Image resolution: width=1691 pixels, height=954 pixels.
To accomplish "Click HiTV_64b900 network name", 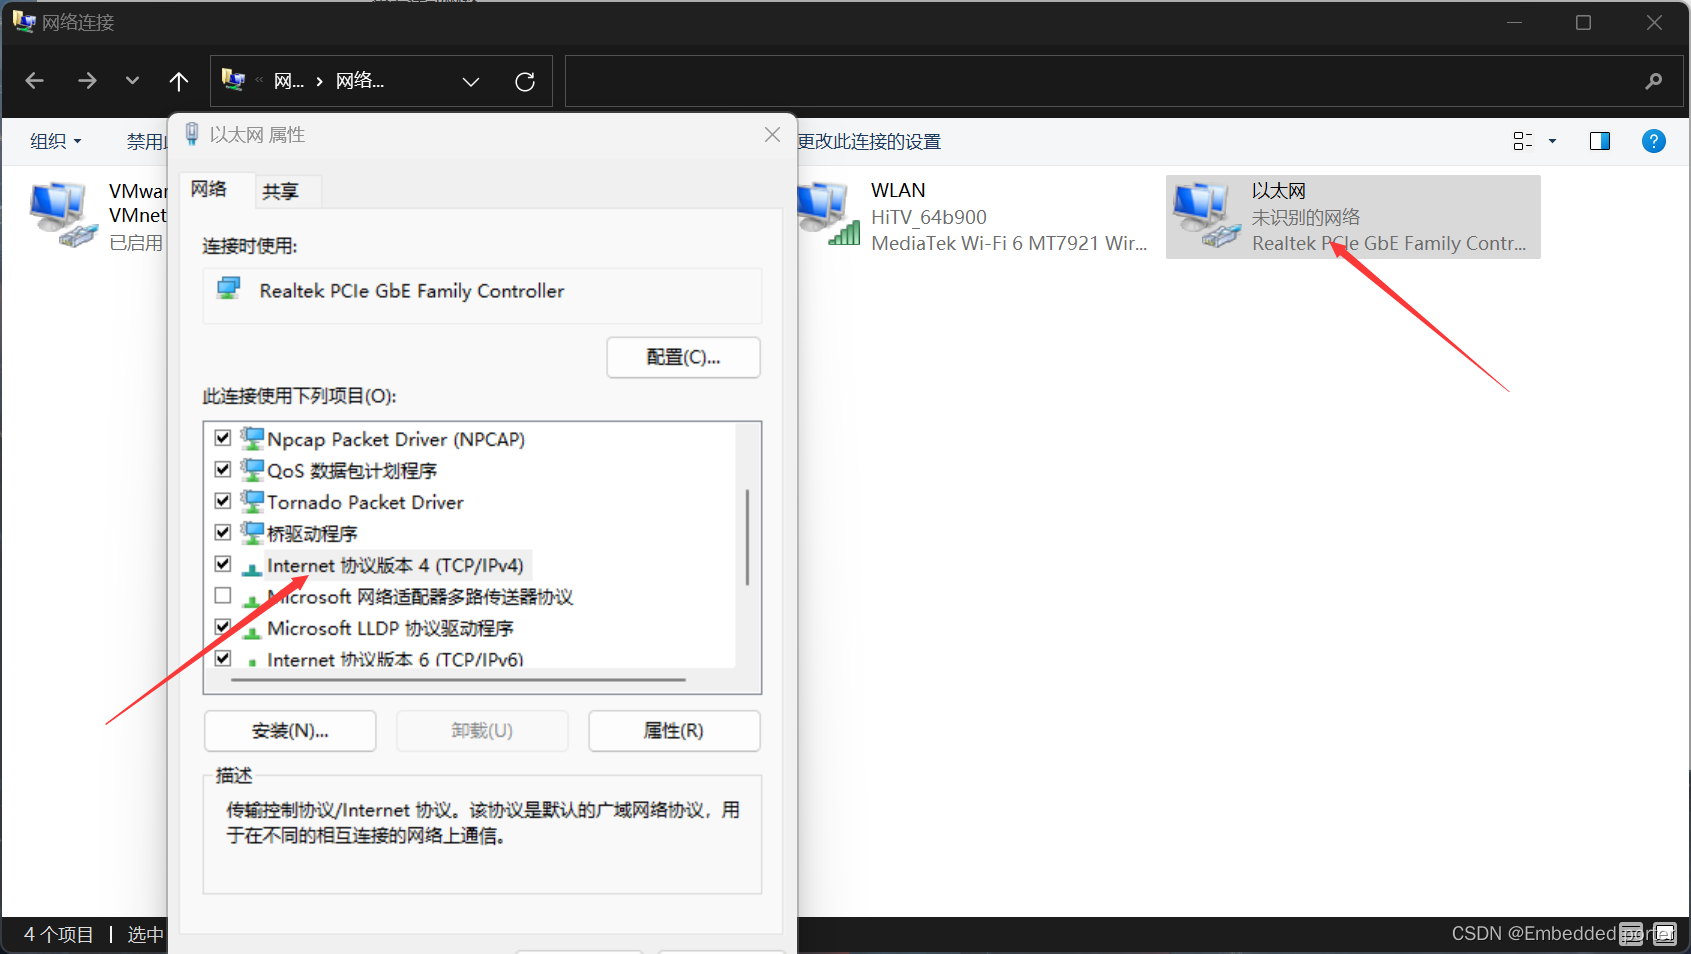I will click(x=929, y=217).
